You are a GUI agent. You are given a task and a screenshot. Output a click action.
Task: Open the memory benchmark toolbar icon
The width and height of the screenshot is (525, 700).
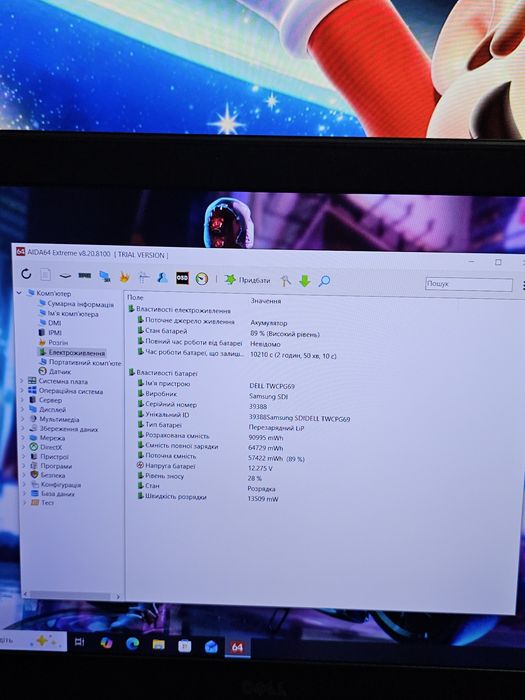84,275
